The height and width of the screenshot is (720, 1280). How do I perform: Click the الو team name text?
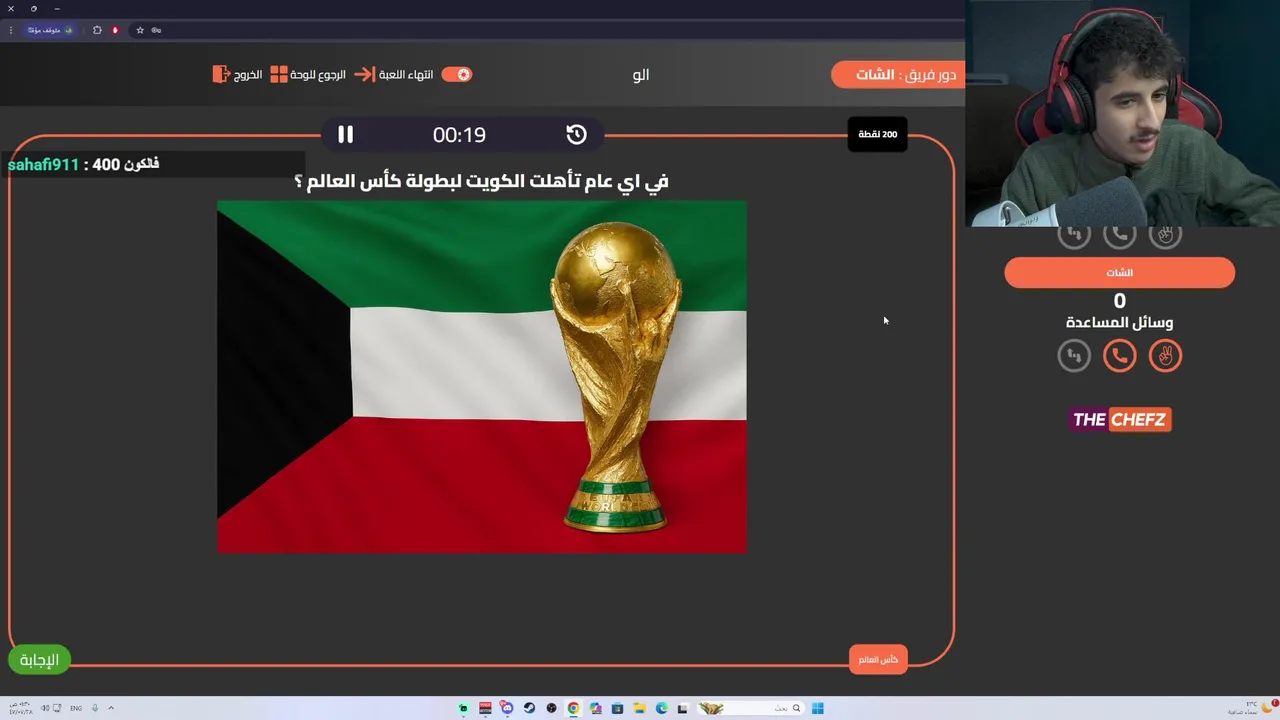(641, 75)
